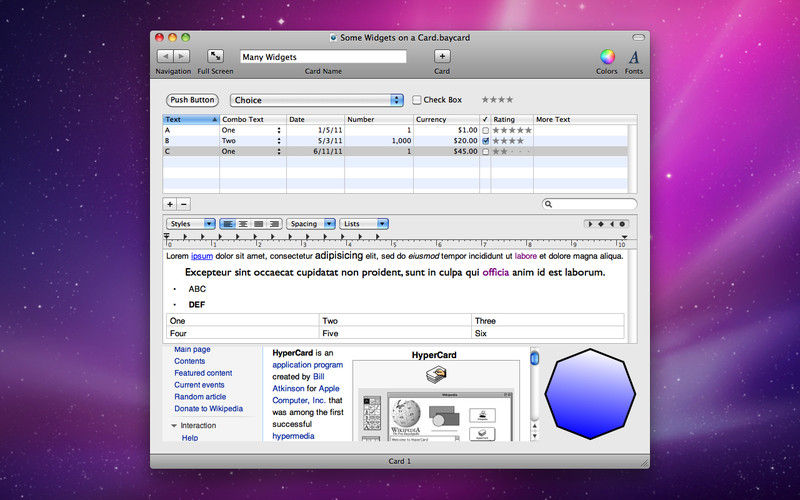This screenshot has width=800, height=500.
Task: Open the Fonts panel
Action: point(634,57)
